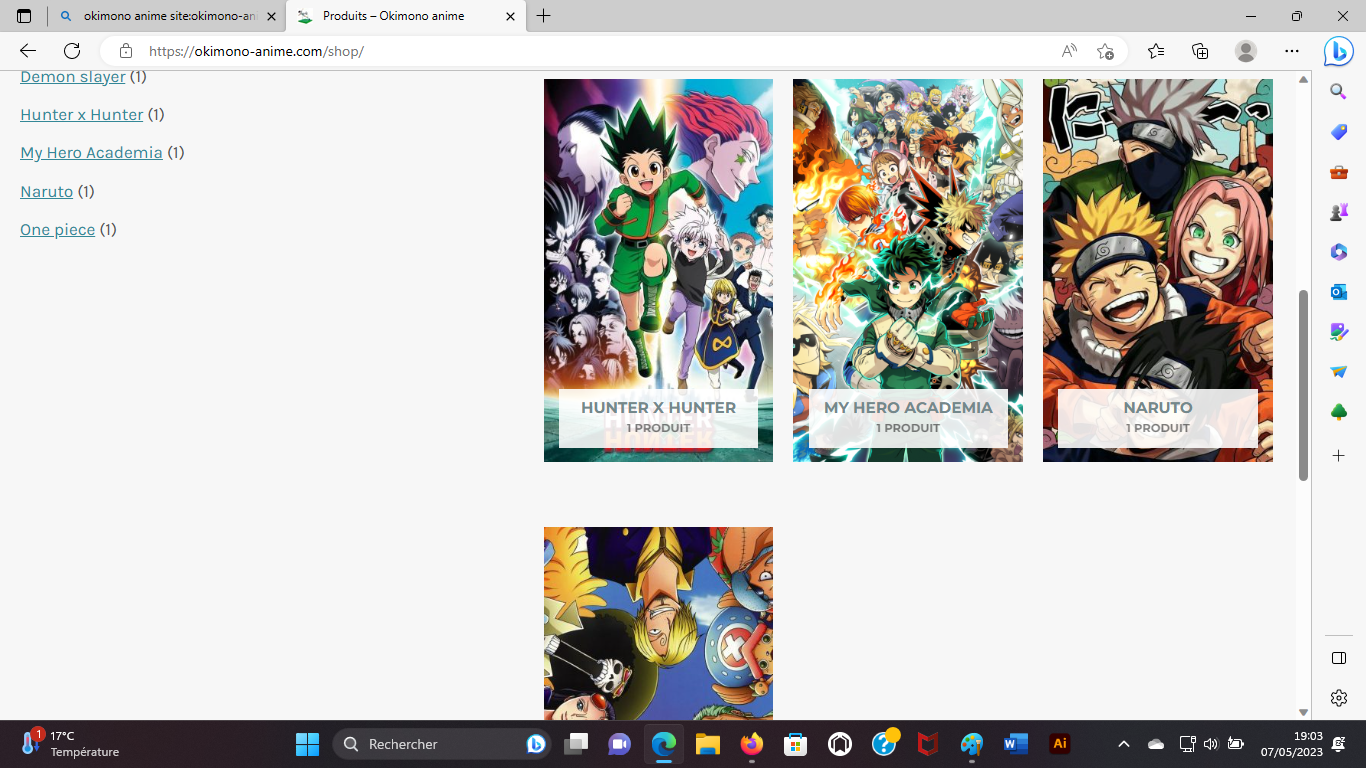Click the address bar URL field
The height and width of the screenshot is (768, 1366).
click(x=600, y=51)
